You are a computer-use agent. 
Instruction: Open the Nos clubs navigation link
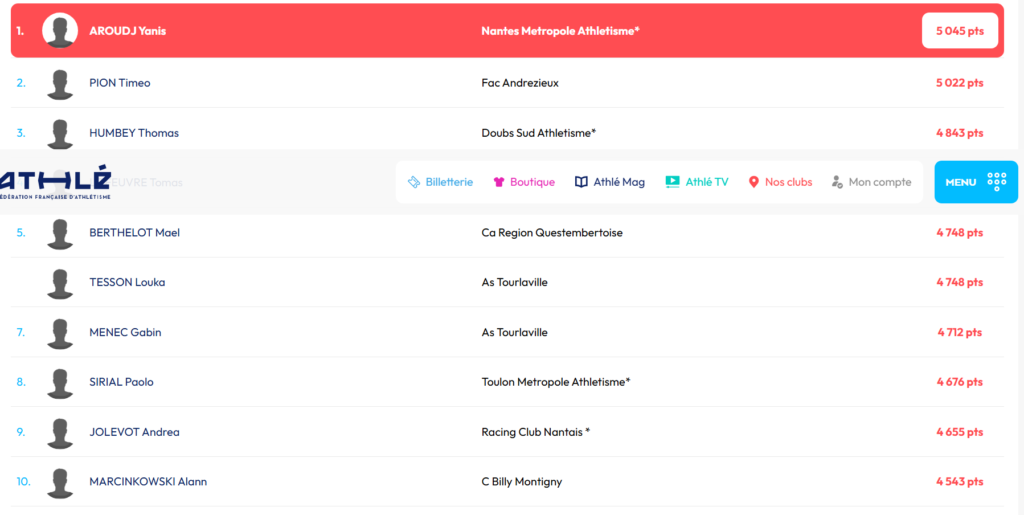click(x=788, y=182)
